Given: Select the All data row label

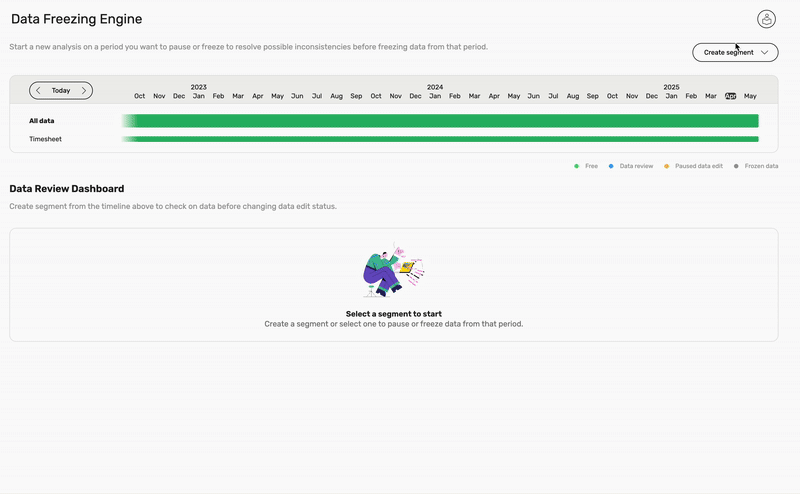Looking at the screenshot, I should pyautogui.click(x=41, y=121).
